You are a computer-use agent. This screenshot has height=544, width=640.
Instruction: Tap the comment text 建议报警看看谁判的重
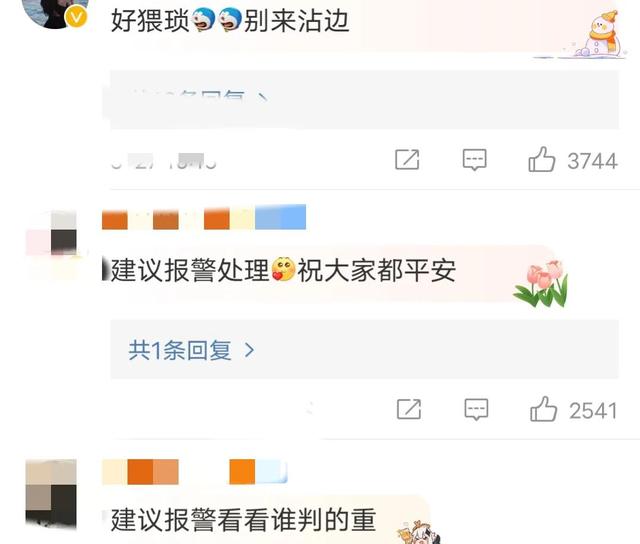point(243,520)
